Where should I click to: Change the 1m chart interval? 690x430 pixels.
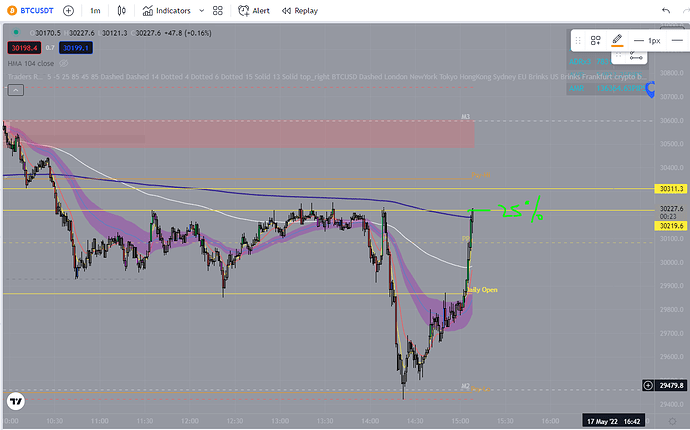click(x=95, y=11)
